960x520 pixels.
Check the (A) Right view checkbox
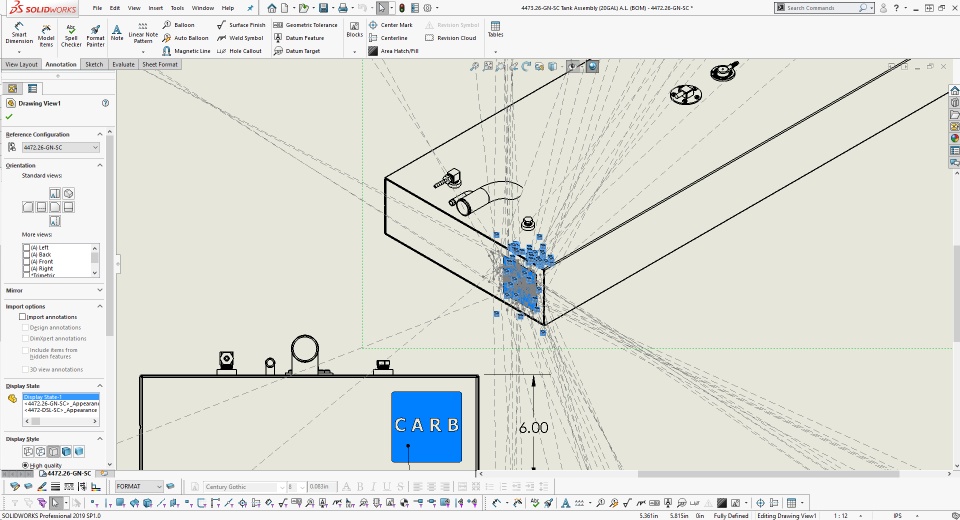[x=26, y=269]
